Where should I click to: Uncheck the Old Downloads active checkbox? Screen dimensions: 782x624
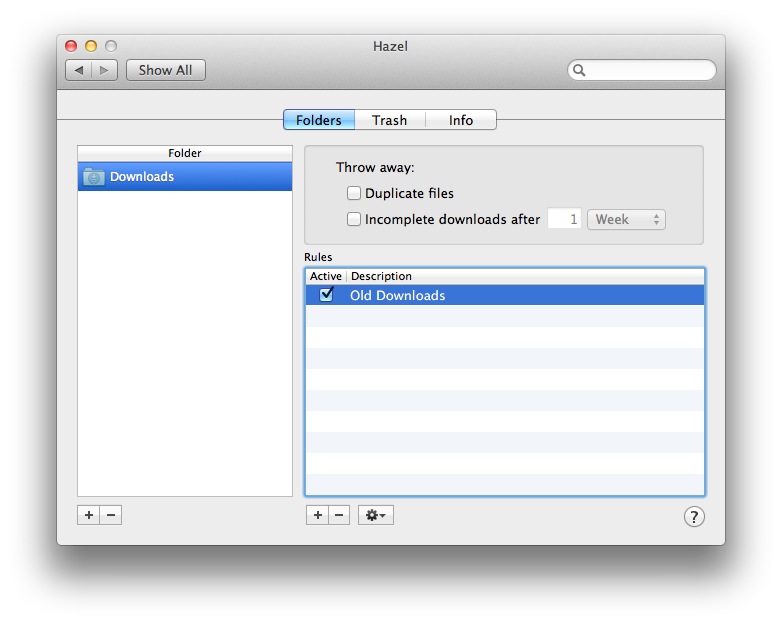click(326, 295)
